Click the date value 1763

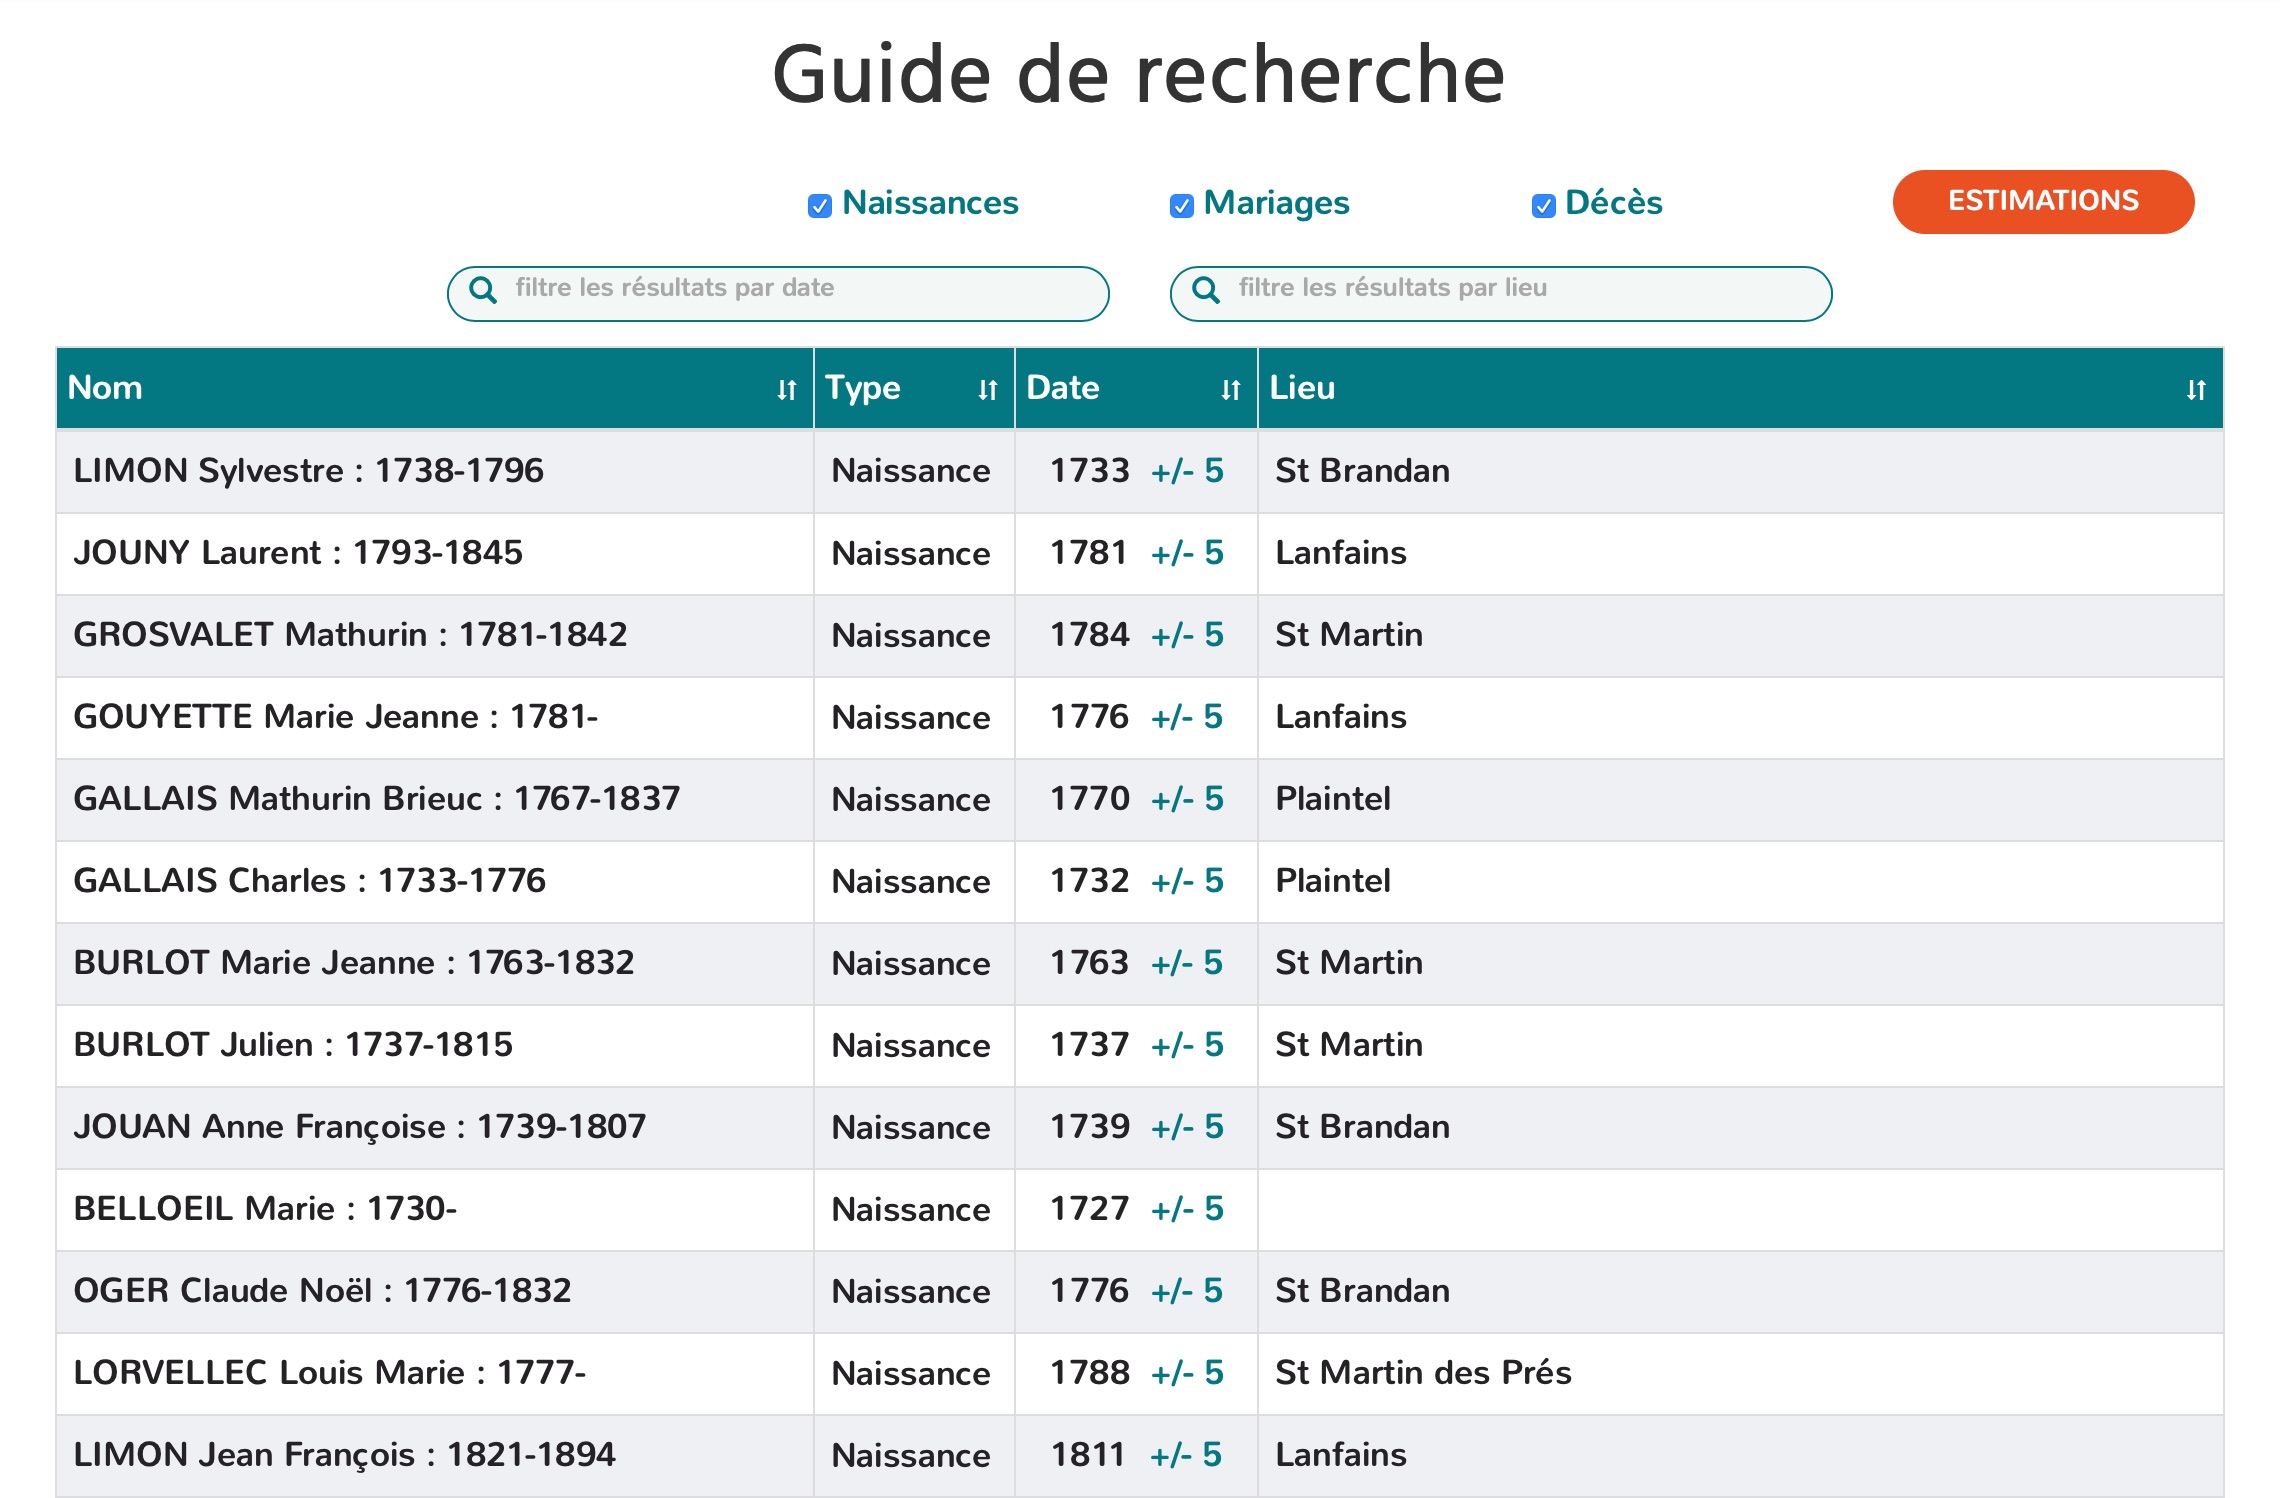[x=1089, y=963]
